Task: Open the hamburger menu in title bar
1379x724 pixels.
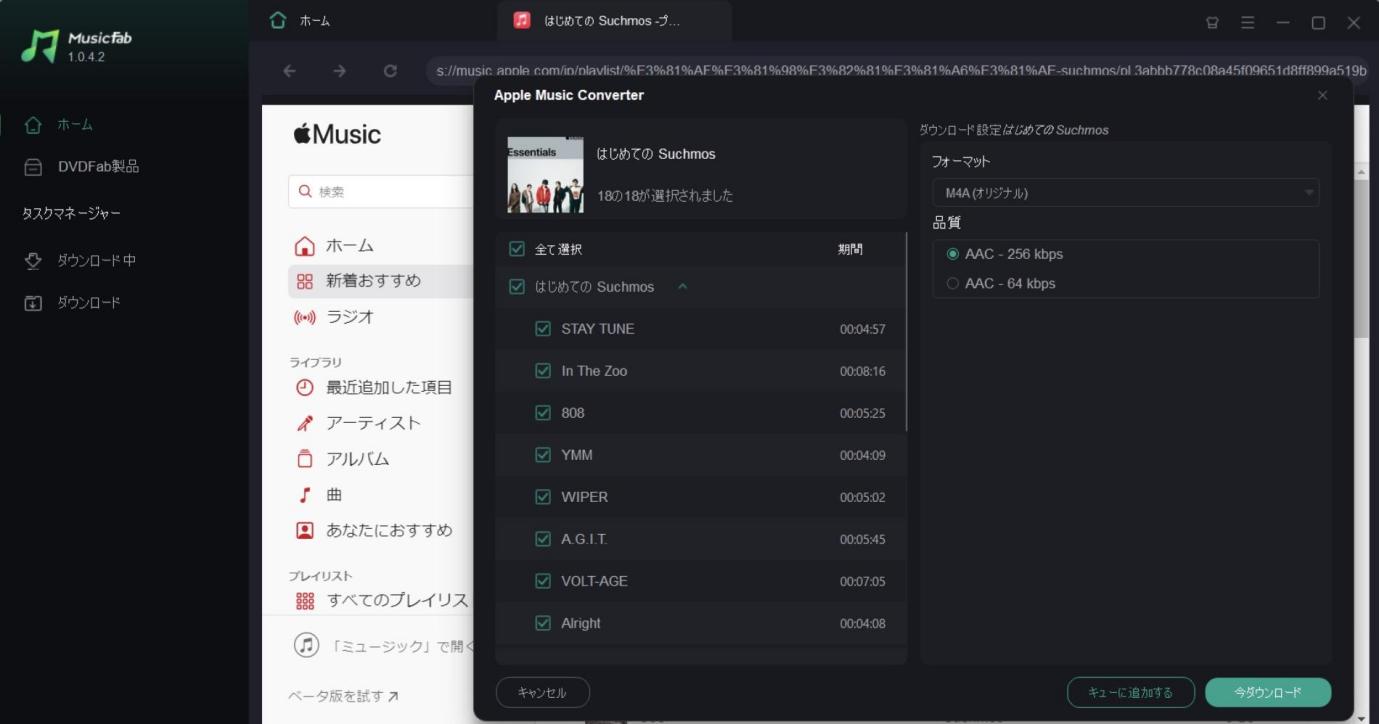Action: click(1248, 22)
